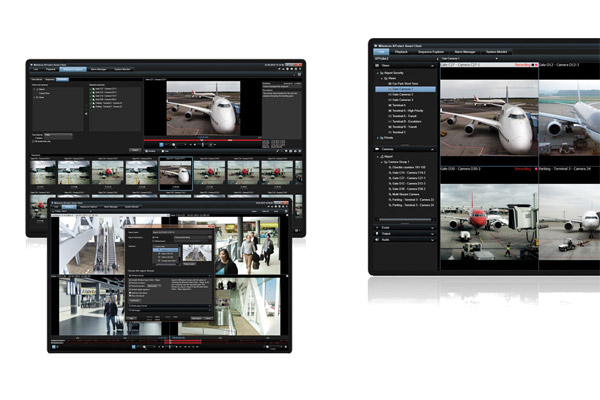The image size is (600, 400).
Task: Open Alarm Manager tab in large right window
Action: [465, 52]
